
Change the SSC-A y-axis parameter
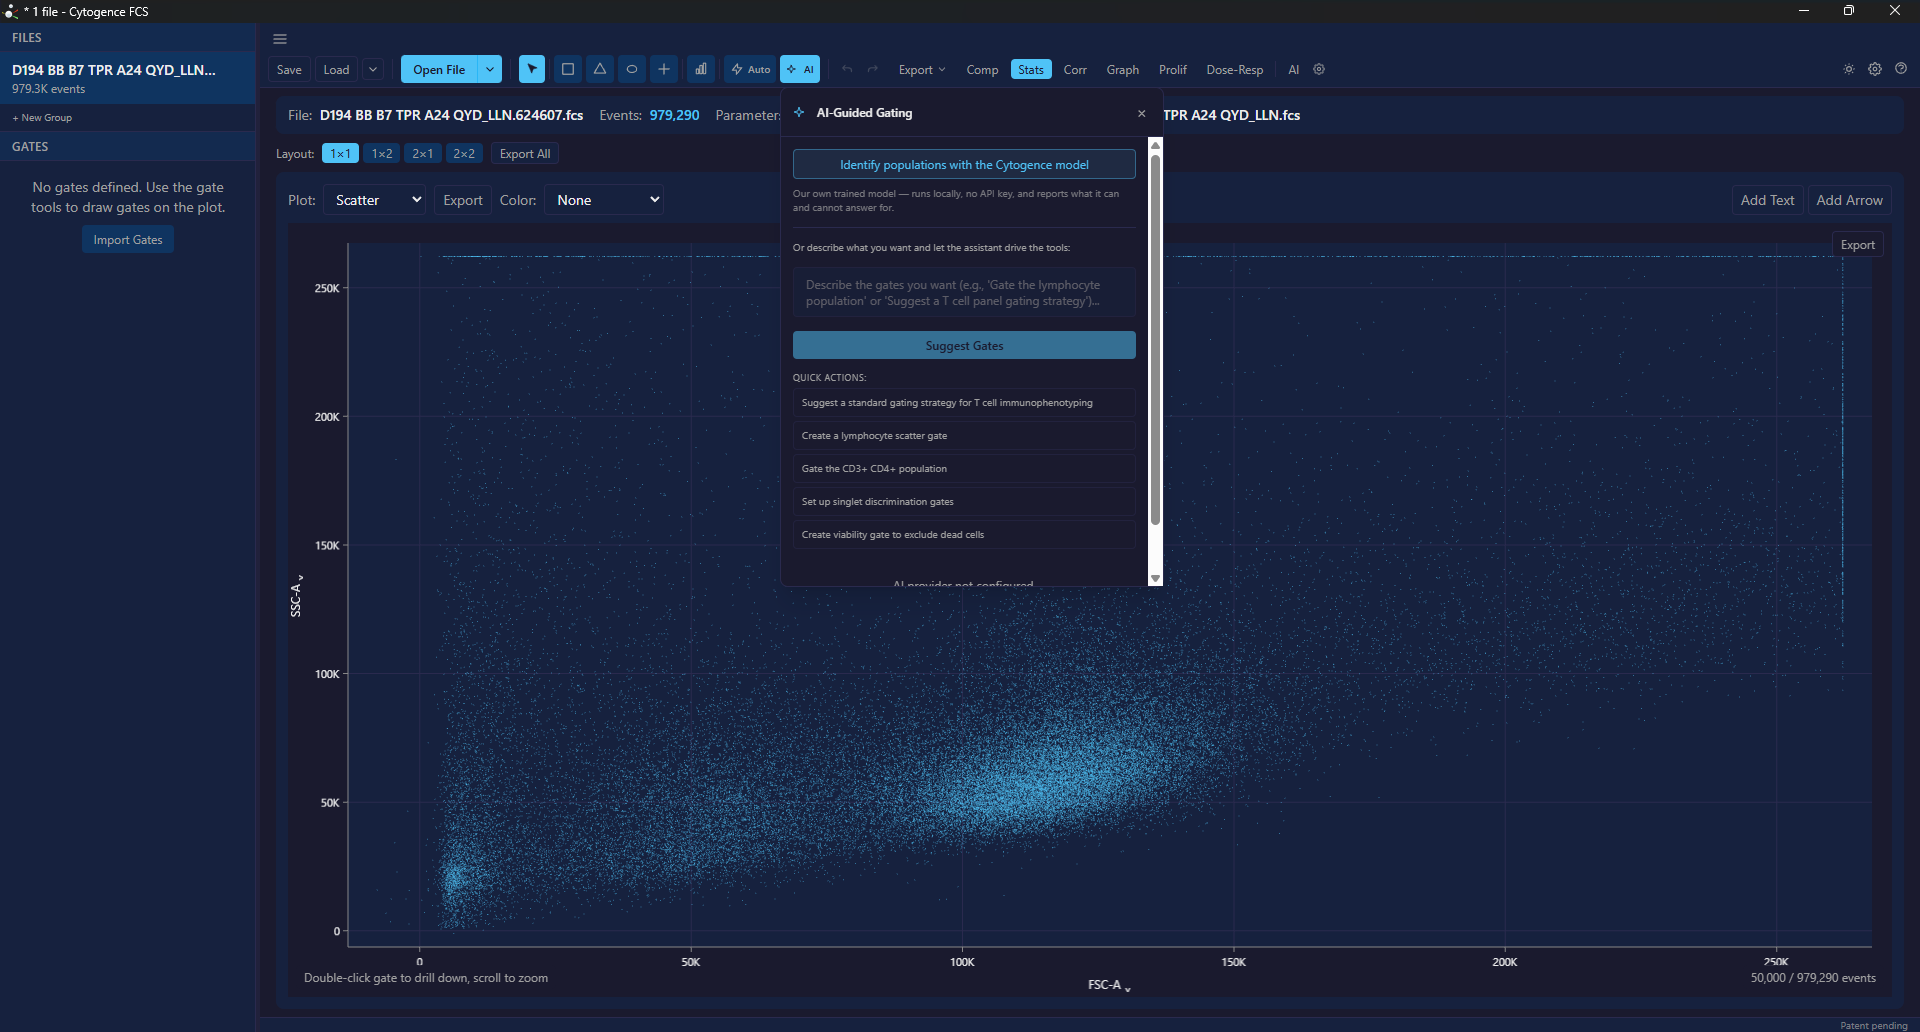click(x=296, y=596)
